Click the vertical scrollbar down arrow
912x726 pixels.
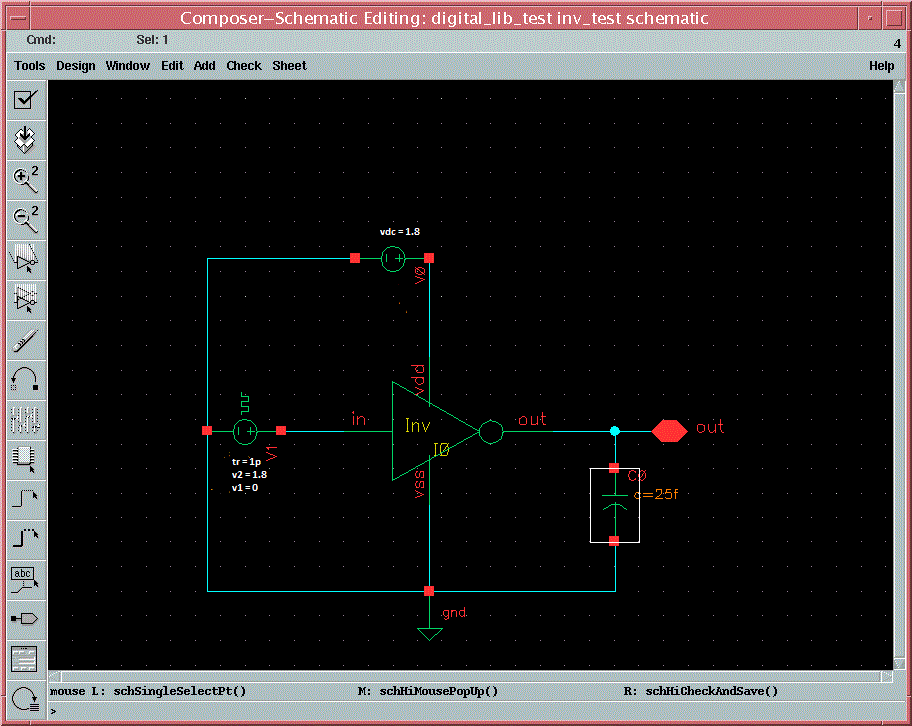tap(899, 664)
